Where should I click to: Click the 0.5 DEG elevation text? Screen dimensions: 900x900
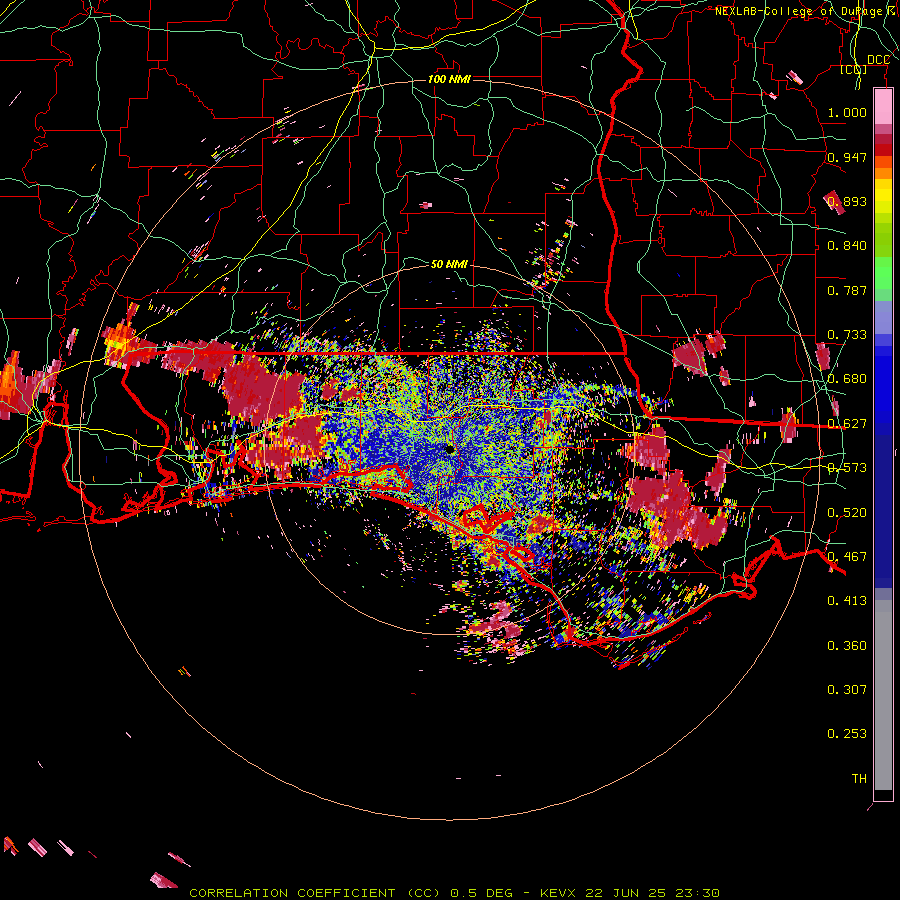click(x=484, y=893)
